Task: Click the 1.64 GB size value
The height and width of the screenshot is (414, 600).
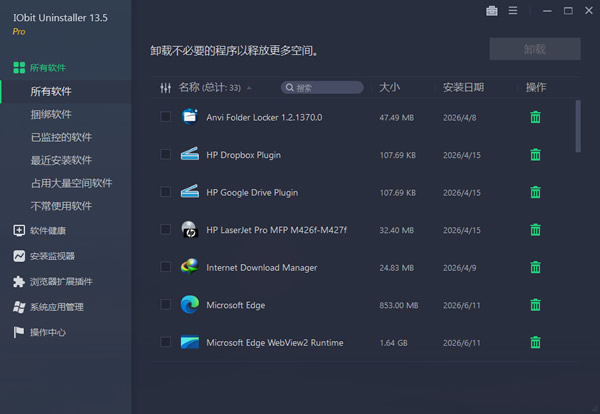Action: (x=393, y=343)
